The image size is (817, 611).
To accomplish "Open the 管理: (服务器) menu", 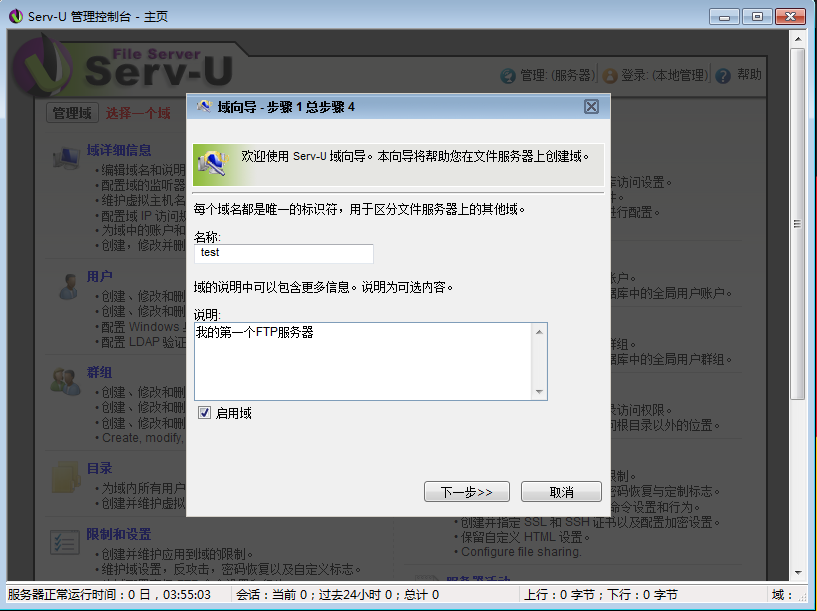I will (548, 76).
